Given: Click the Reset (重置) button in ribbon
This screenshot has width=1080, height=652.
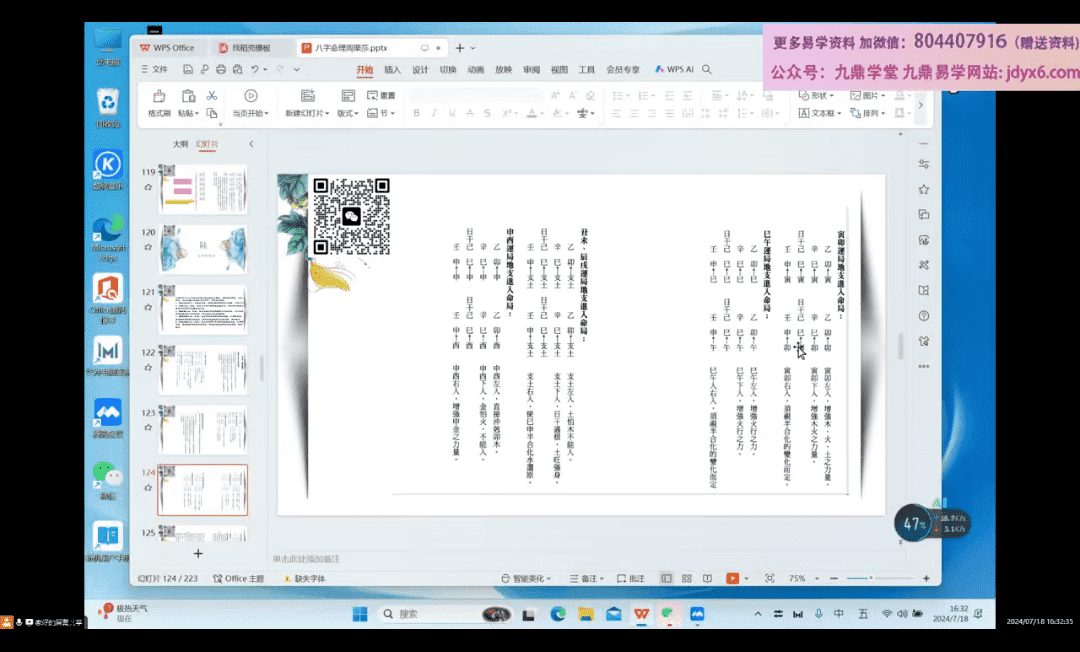Looking at the screenshot, I should click(x=381, y=95).
